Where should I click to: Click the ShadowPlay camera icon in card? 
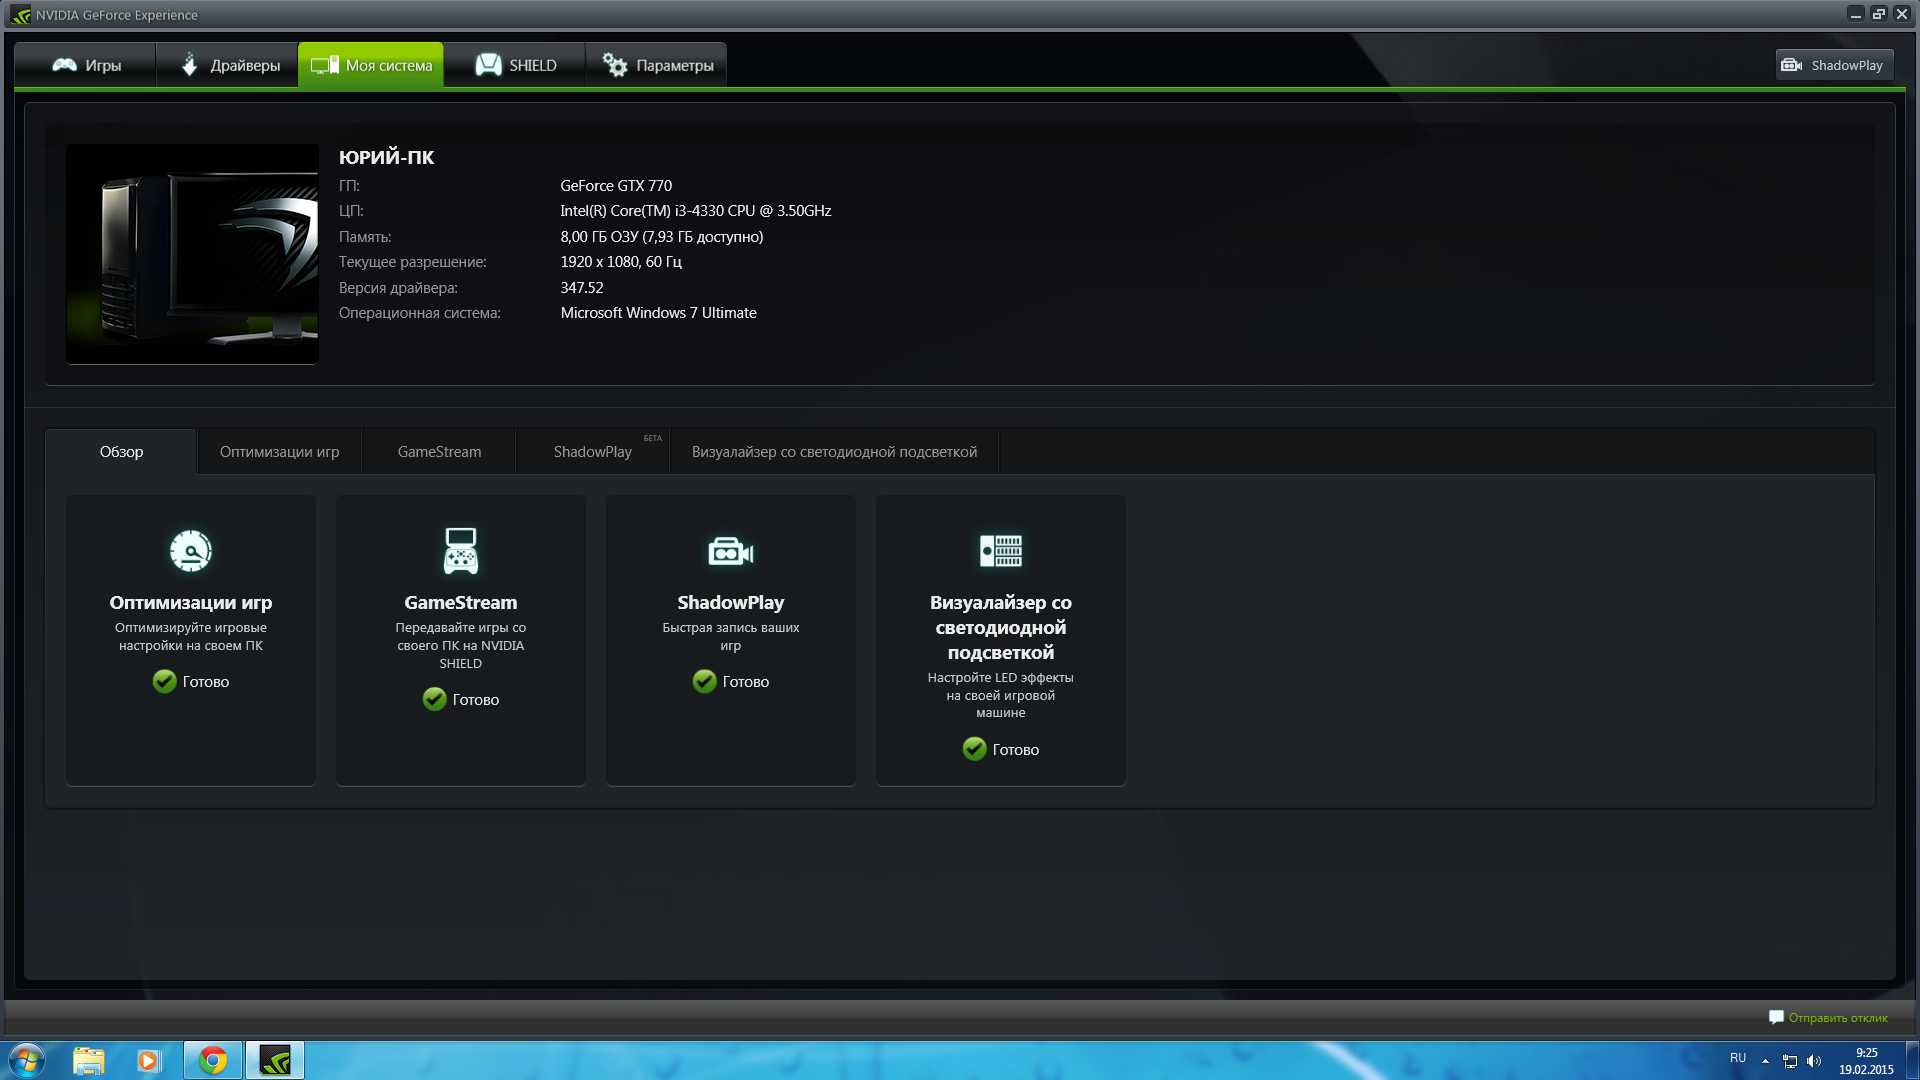(x=731, y=551)
